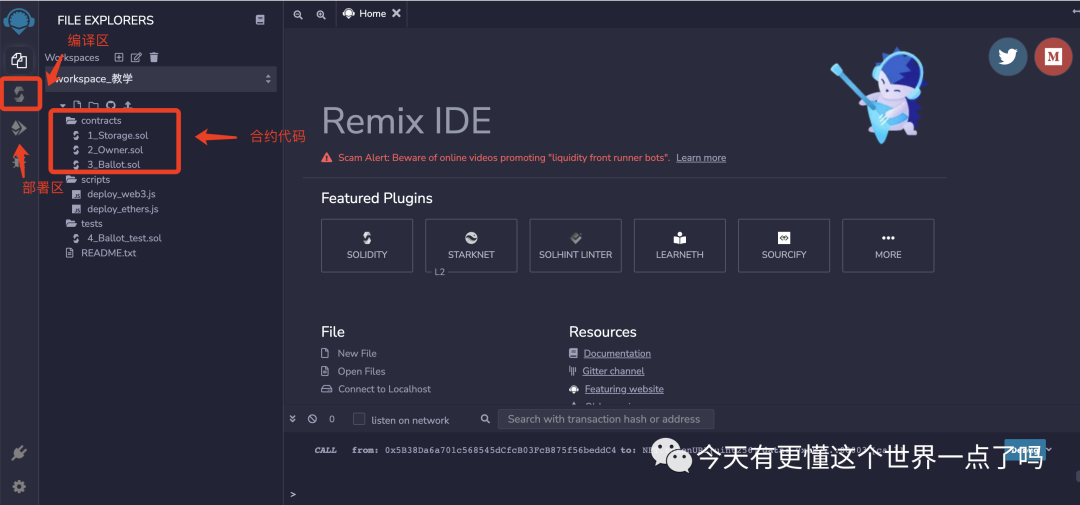Open 4_Ballot_test.sol file

117,238
